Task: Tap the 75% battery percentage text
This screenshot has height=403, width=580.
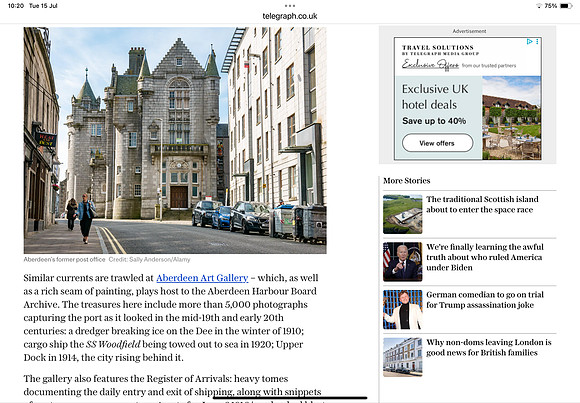Action: pyautogui.click(x=550, y=6)
